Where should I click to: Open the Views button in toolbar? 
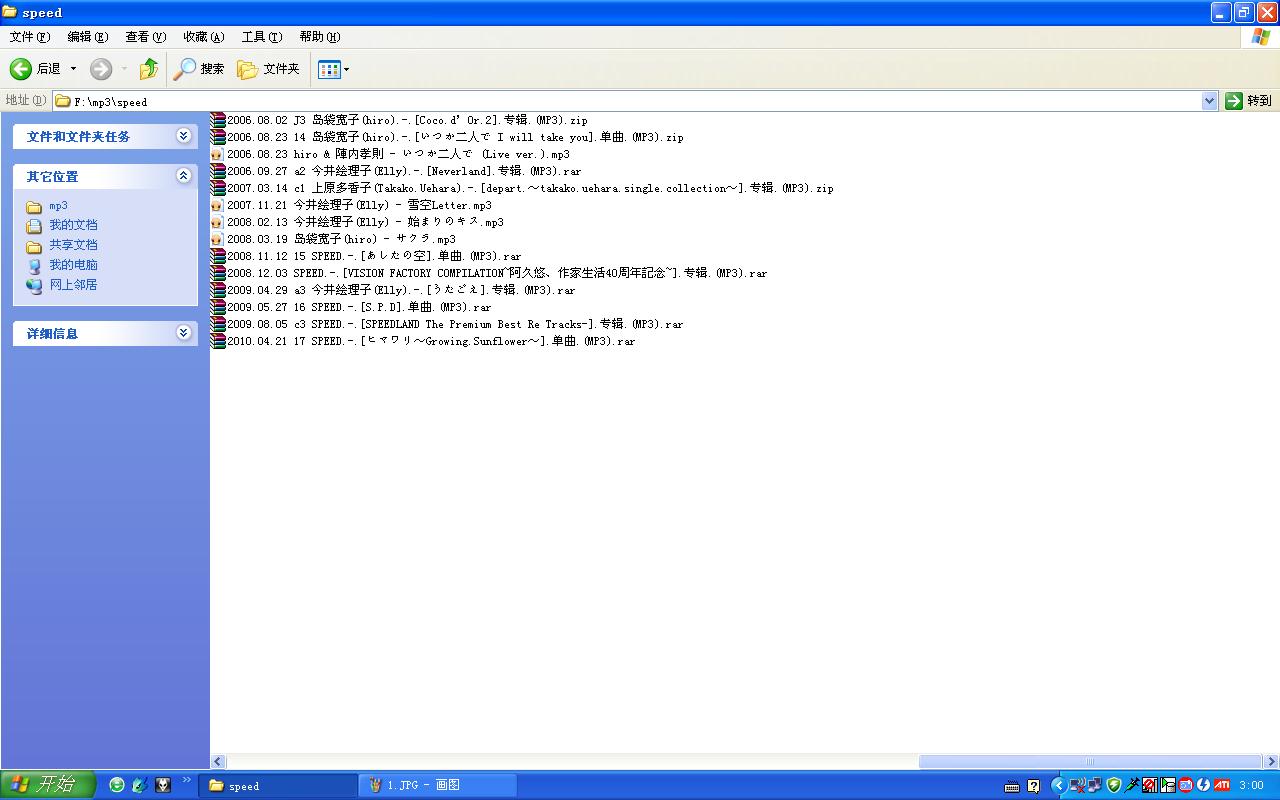point(329,69)
